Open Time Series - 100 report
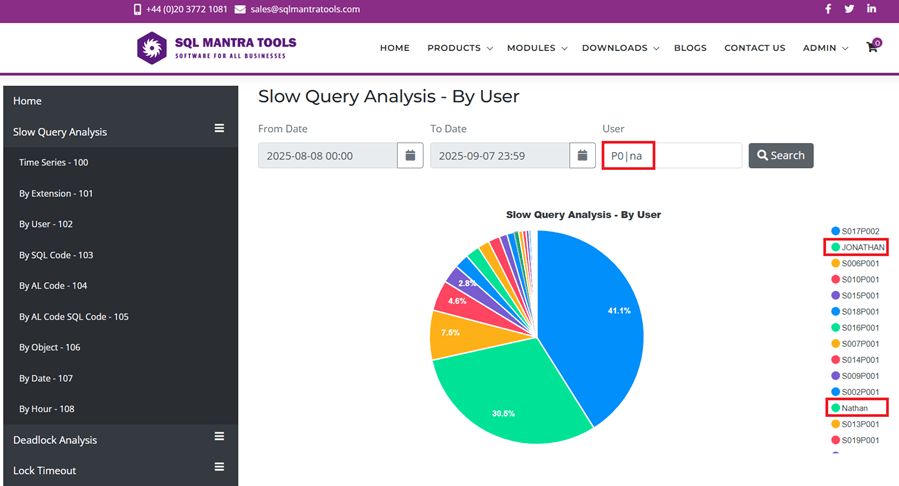Image resolution: width=899 pixels, height=486 pixels. click(53, 163)
